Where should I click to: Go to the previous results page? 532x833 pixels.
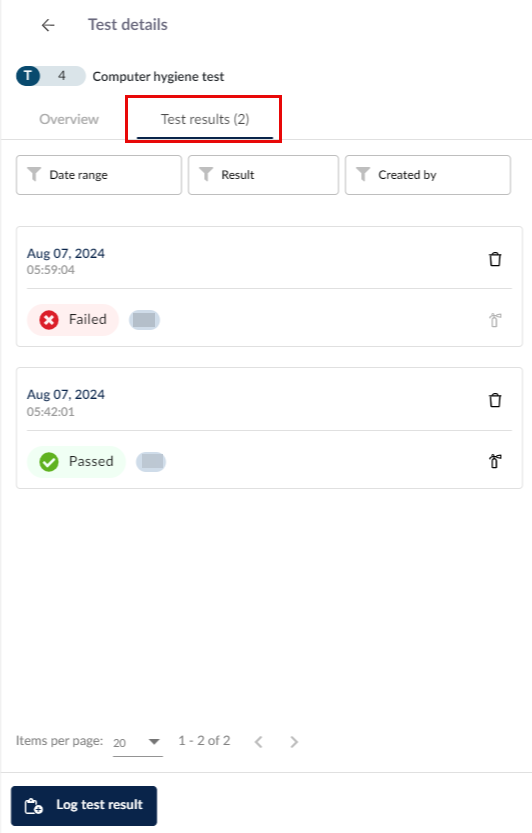coord(259,742)
